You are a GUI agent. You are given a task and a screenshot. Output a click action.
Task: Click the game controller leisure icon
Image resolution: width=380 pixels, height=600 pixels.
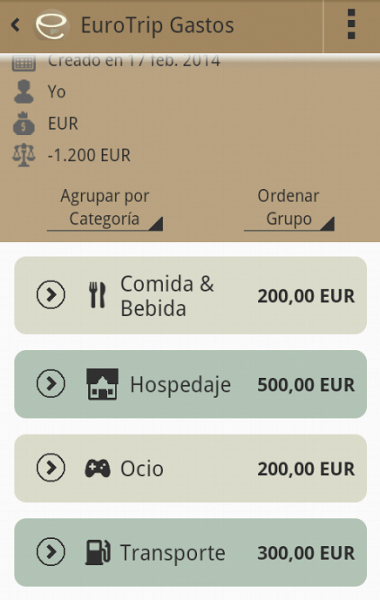coord(98,468)
